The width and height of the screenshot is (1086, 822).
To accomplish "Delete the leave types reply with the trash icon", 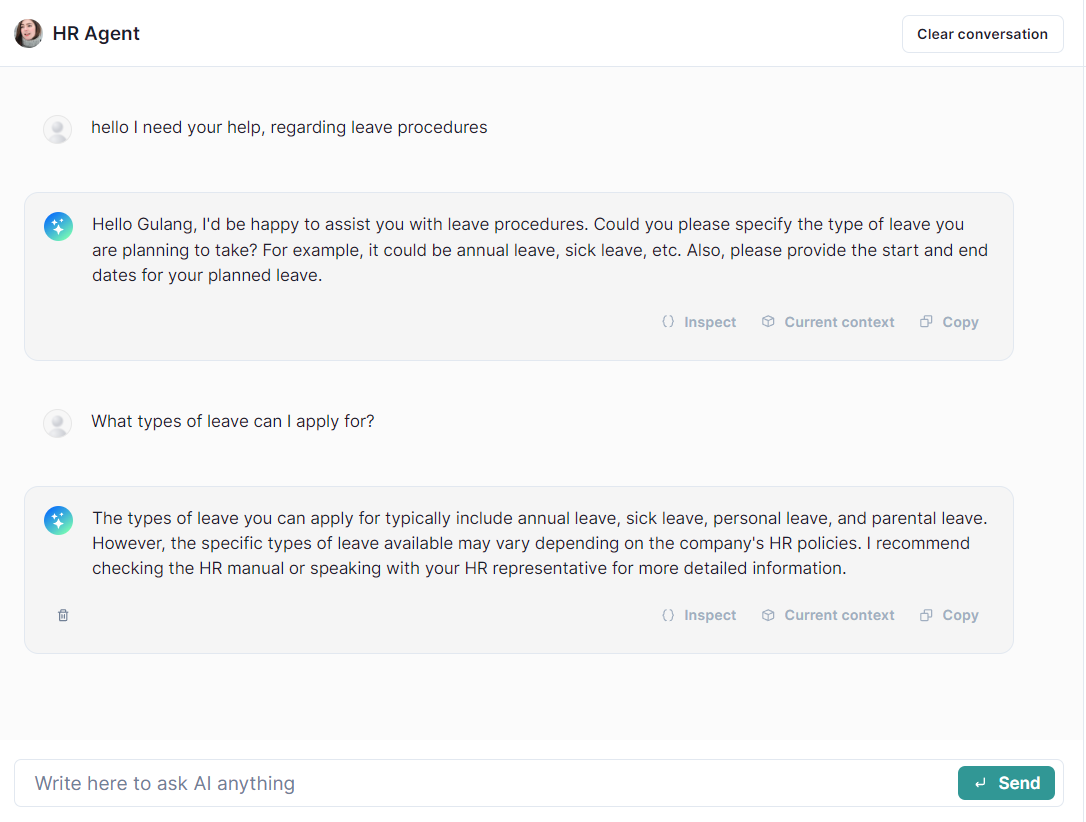I will [63, 616].
